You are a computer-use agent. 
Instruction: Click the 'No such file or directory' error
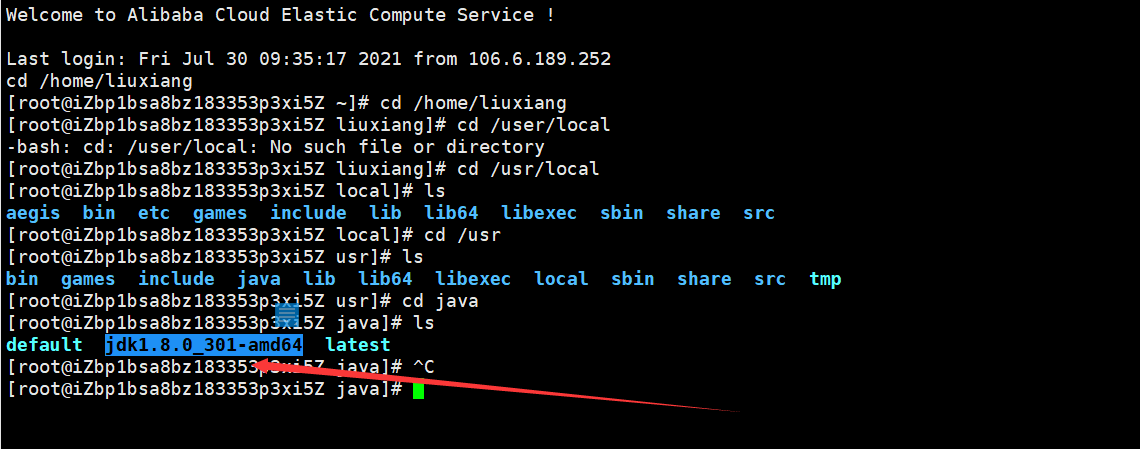[407, 147]
